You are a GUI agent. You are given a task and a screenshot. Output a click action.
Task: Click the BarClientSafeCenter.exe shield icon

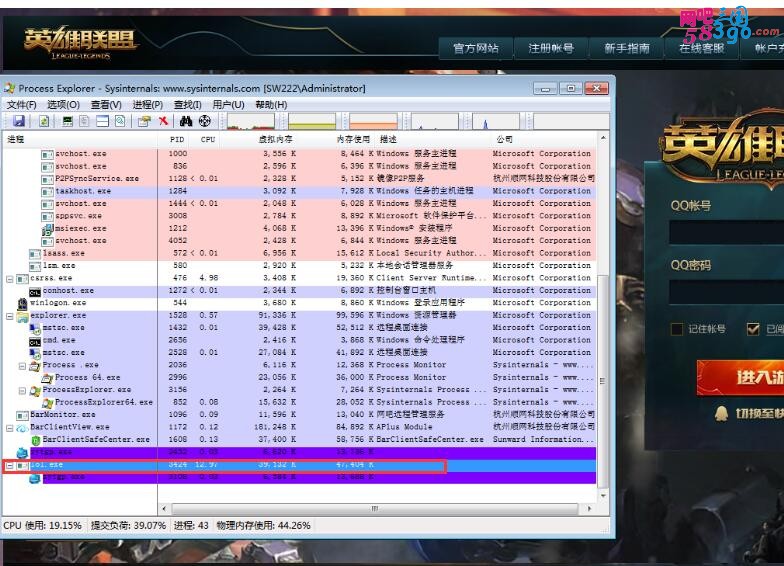point(36,440)
